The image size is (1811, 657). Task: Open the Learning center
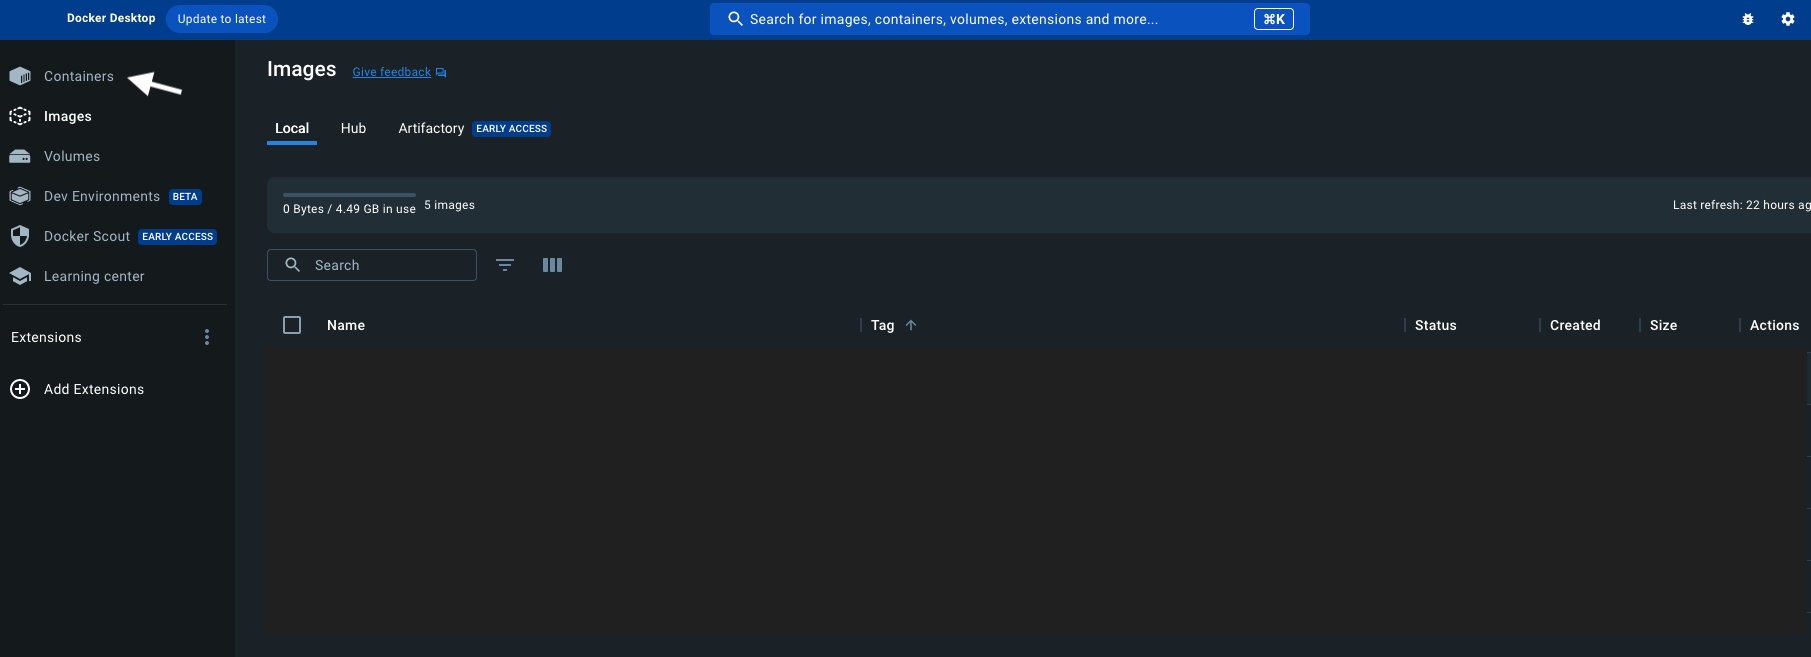point(94,277)
